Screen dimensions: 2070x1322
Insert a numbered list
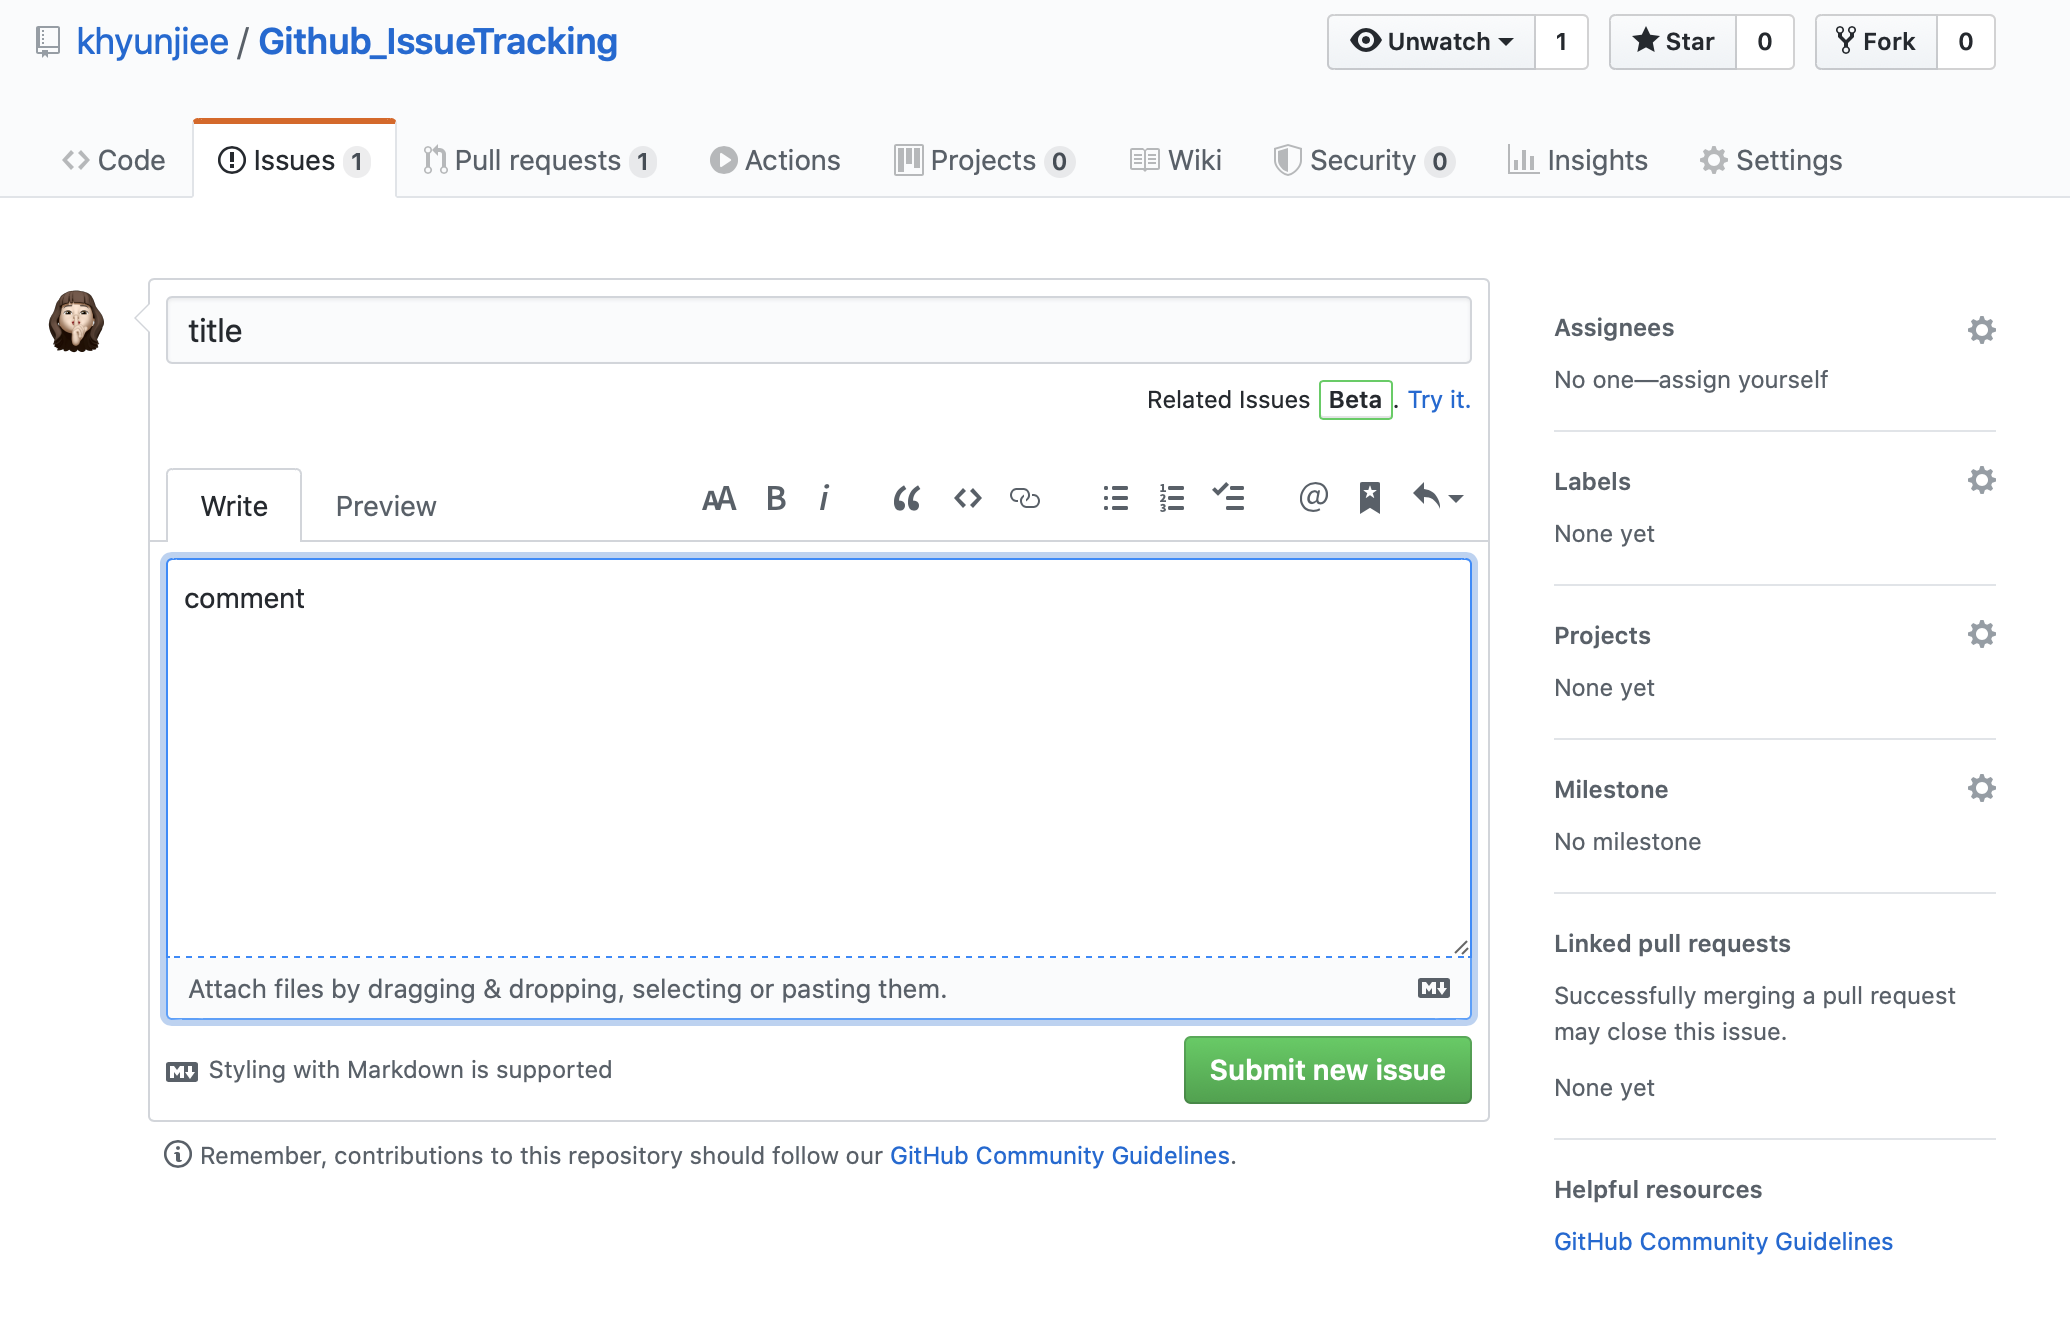[1172, 498]
